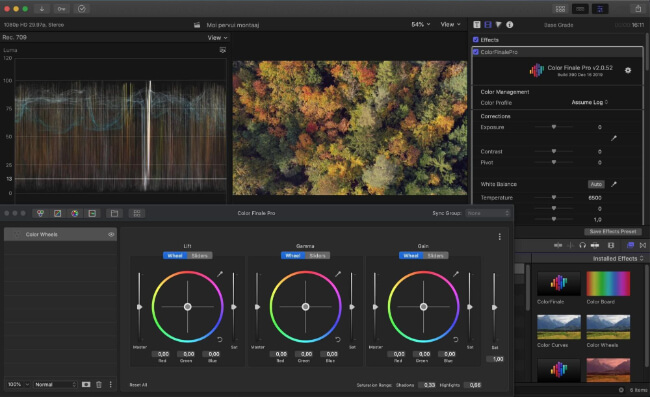Screen dimensions: 650x397
Task: Open the video inspector film icon
Action: coord(488,25)
